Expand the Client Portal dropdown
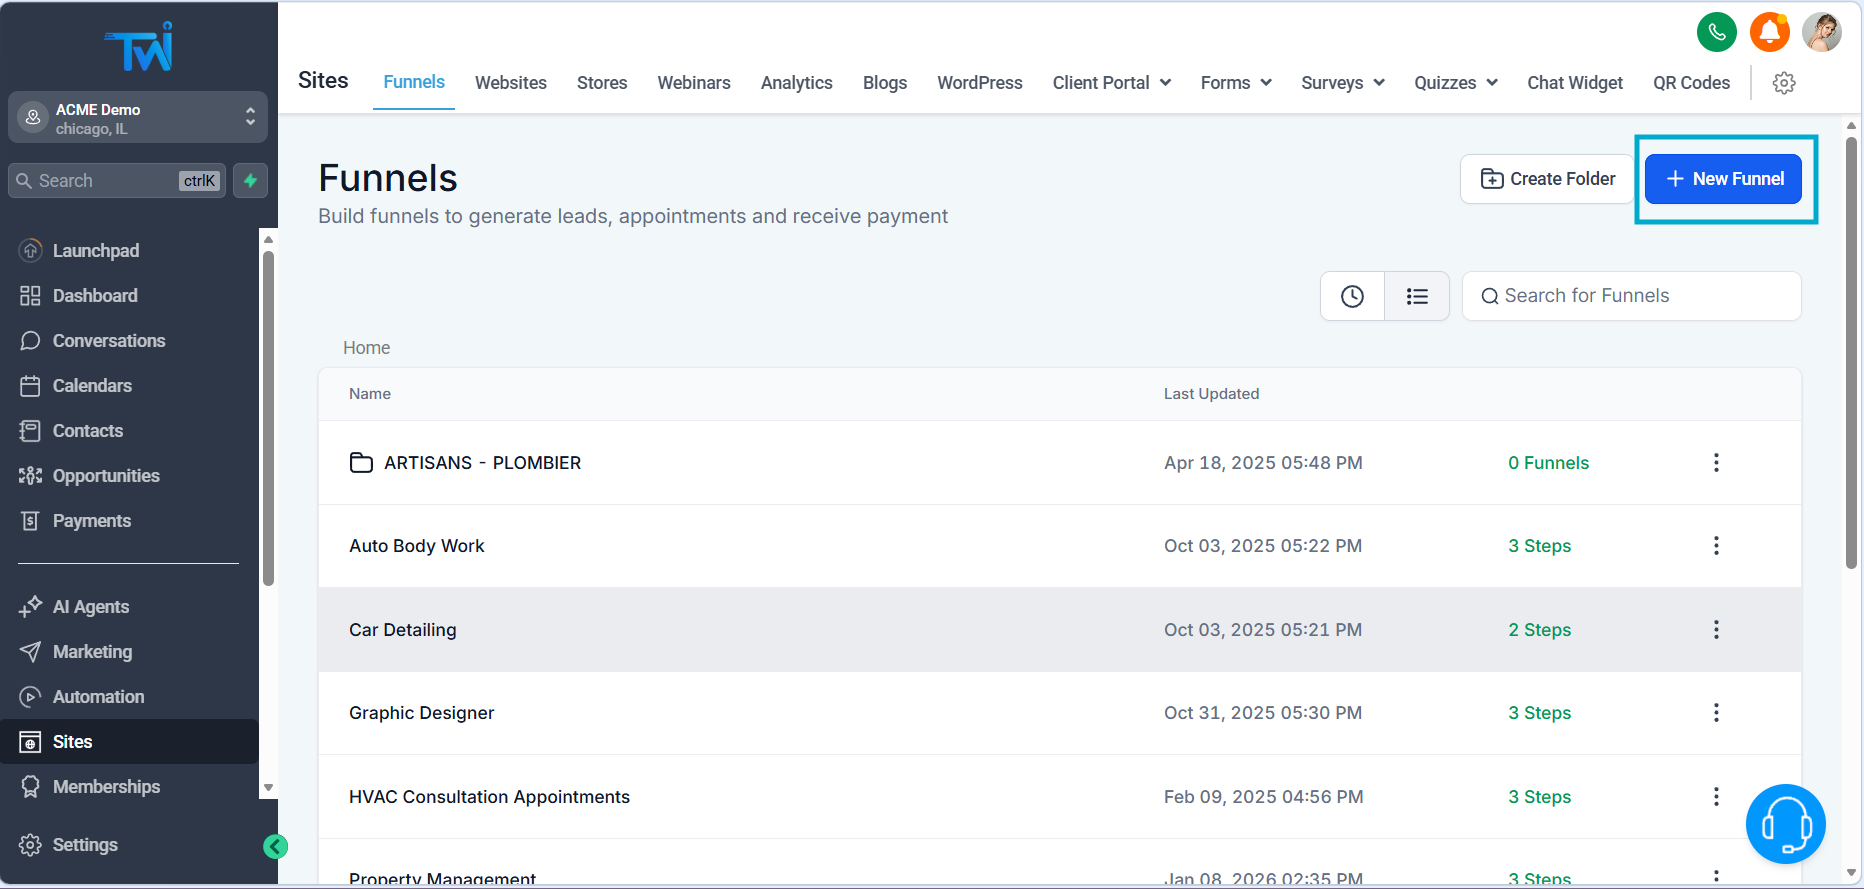The height and width of the screenshot is (889, 1864). point(1111,83)
